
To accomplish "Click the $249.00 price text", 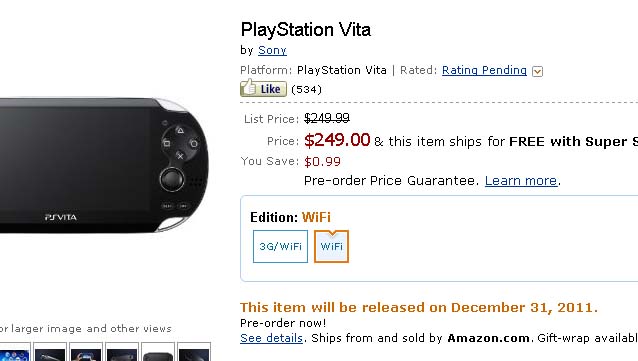I will [337, 140].
